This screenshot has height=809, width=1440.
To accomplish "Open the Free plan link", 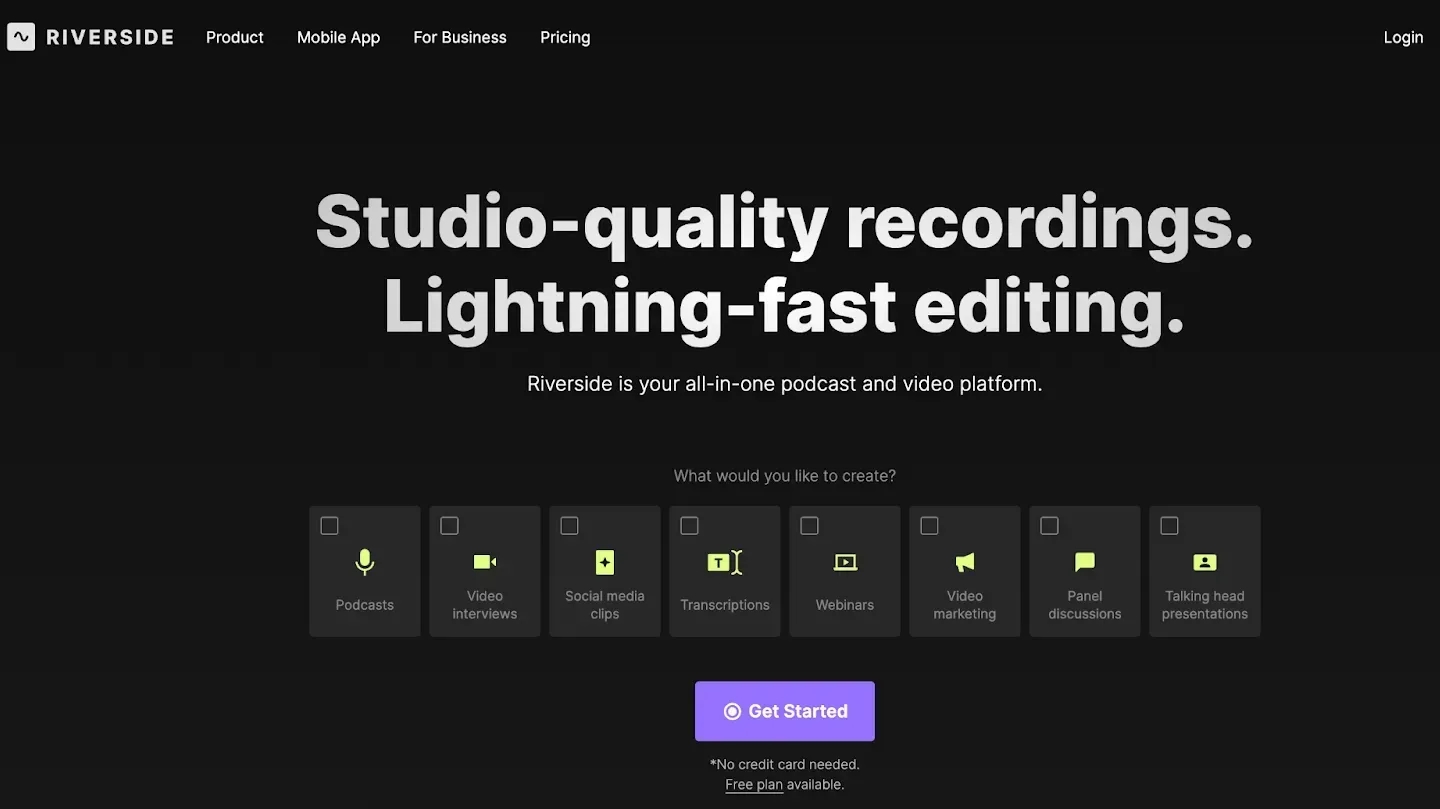I will [x=754, y=785].
